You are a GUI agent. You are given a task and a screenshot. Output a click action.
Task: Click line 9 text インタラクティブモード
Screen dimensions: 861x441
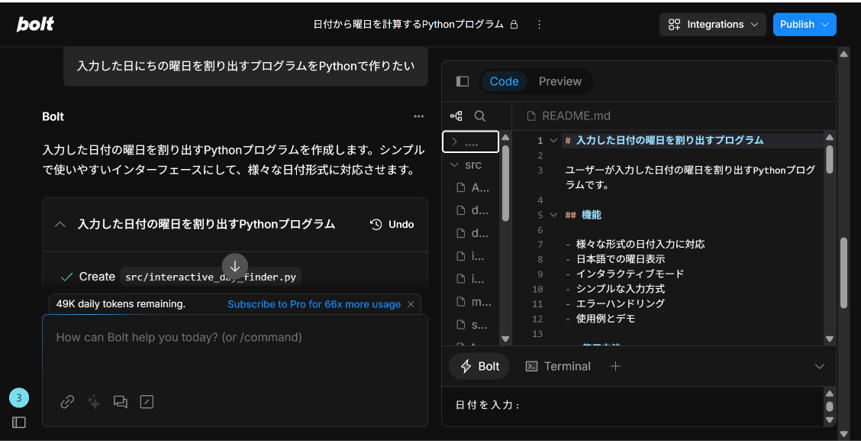pyautogui.click(x=630, y=274)
